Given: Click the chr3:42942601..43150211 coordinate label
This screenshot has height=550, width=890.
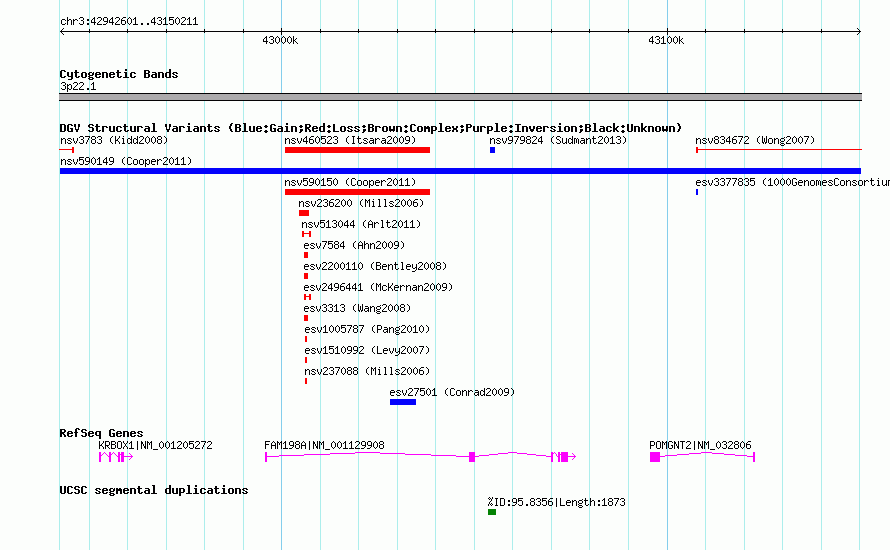Looking at the screenshot, I should pyautogui.click(x=129, y=22).
